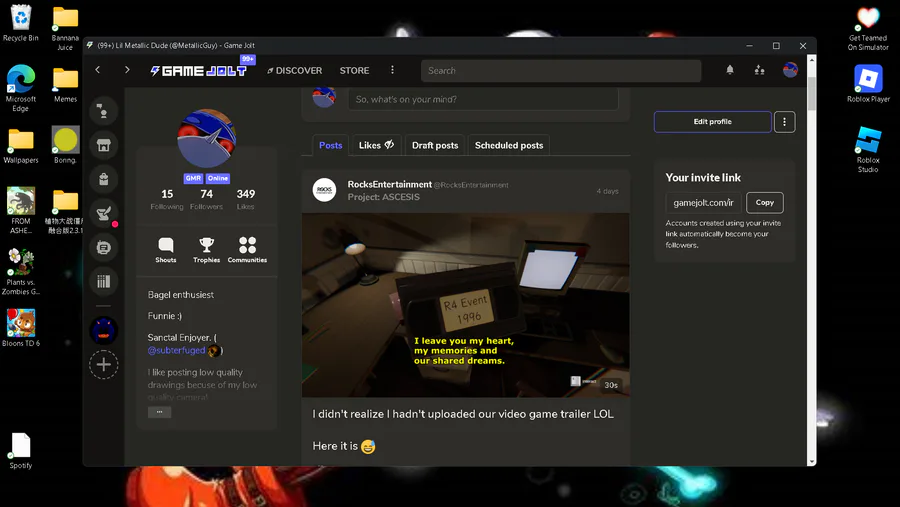Open the FROM ASHE... desktop icon
This screenshot has width=900, height=507.
coord(21,210)
